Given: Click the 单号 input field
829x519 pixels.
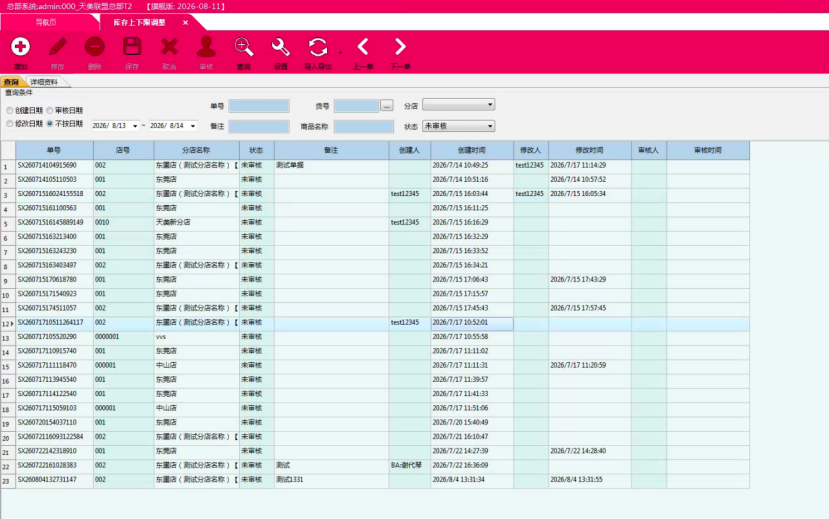Looking at the screenshot, I should (259, 106).
